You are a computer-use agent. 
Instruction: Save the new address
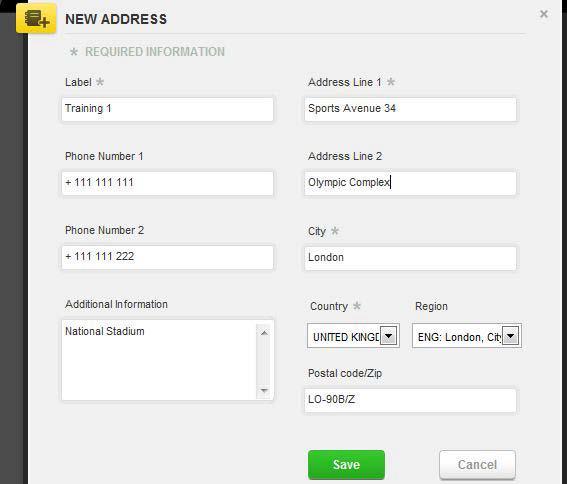[x=346, y=464]
